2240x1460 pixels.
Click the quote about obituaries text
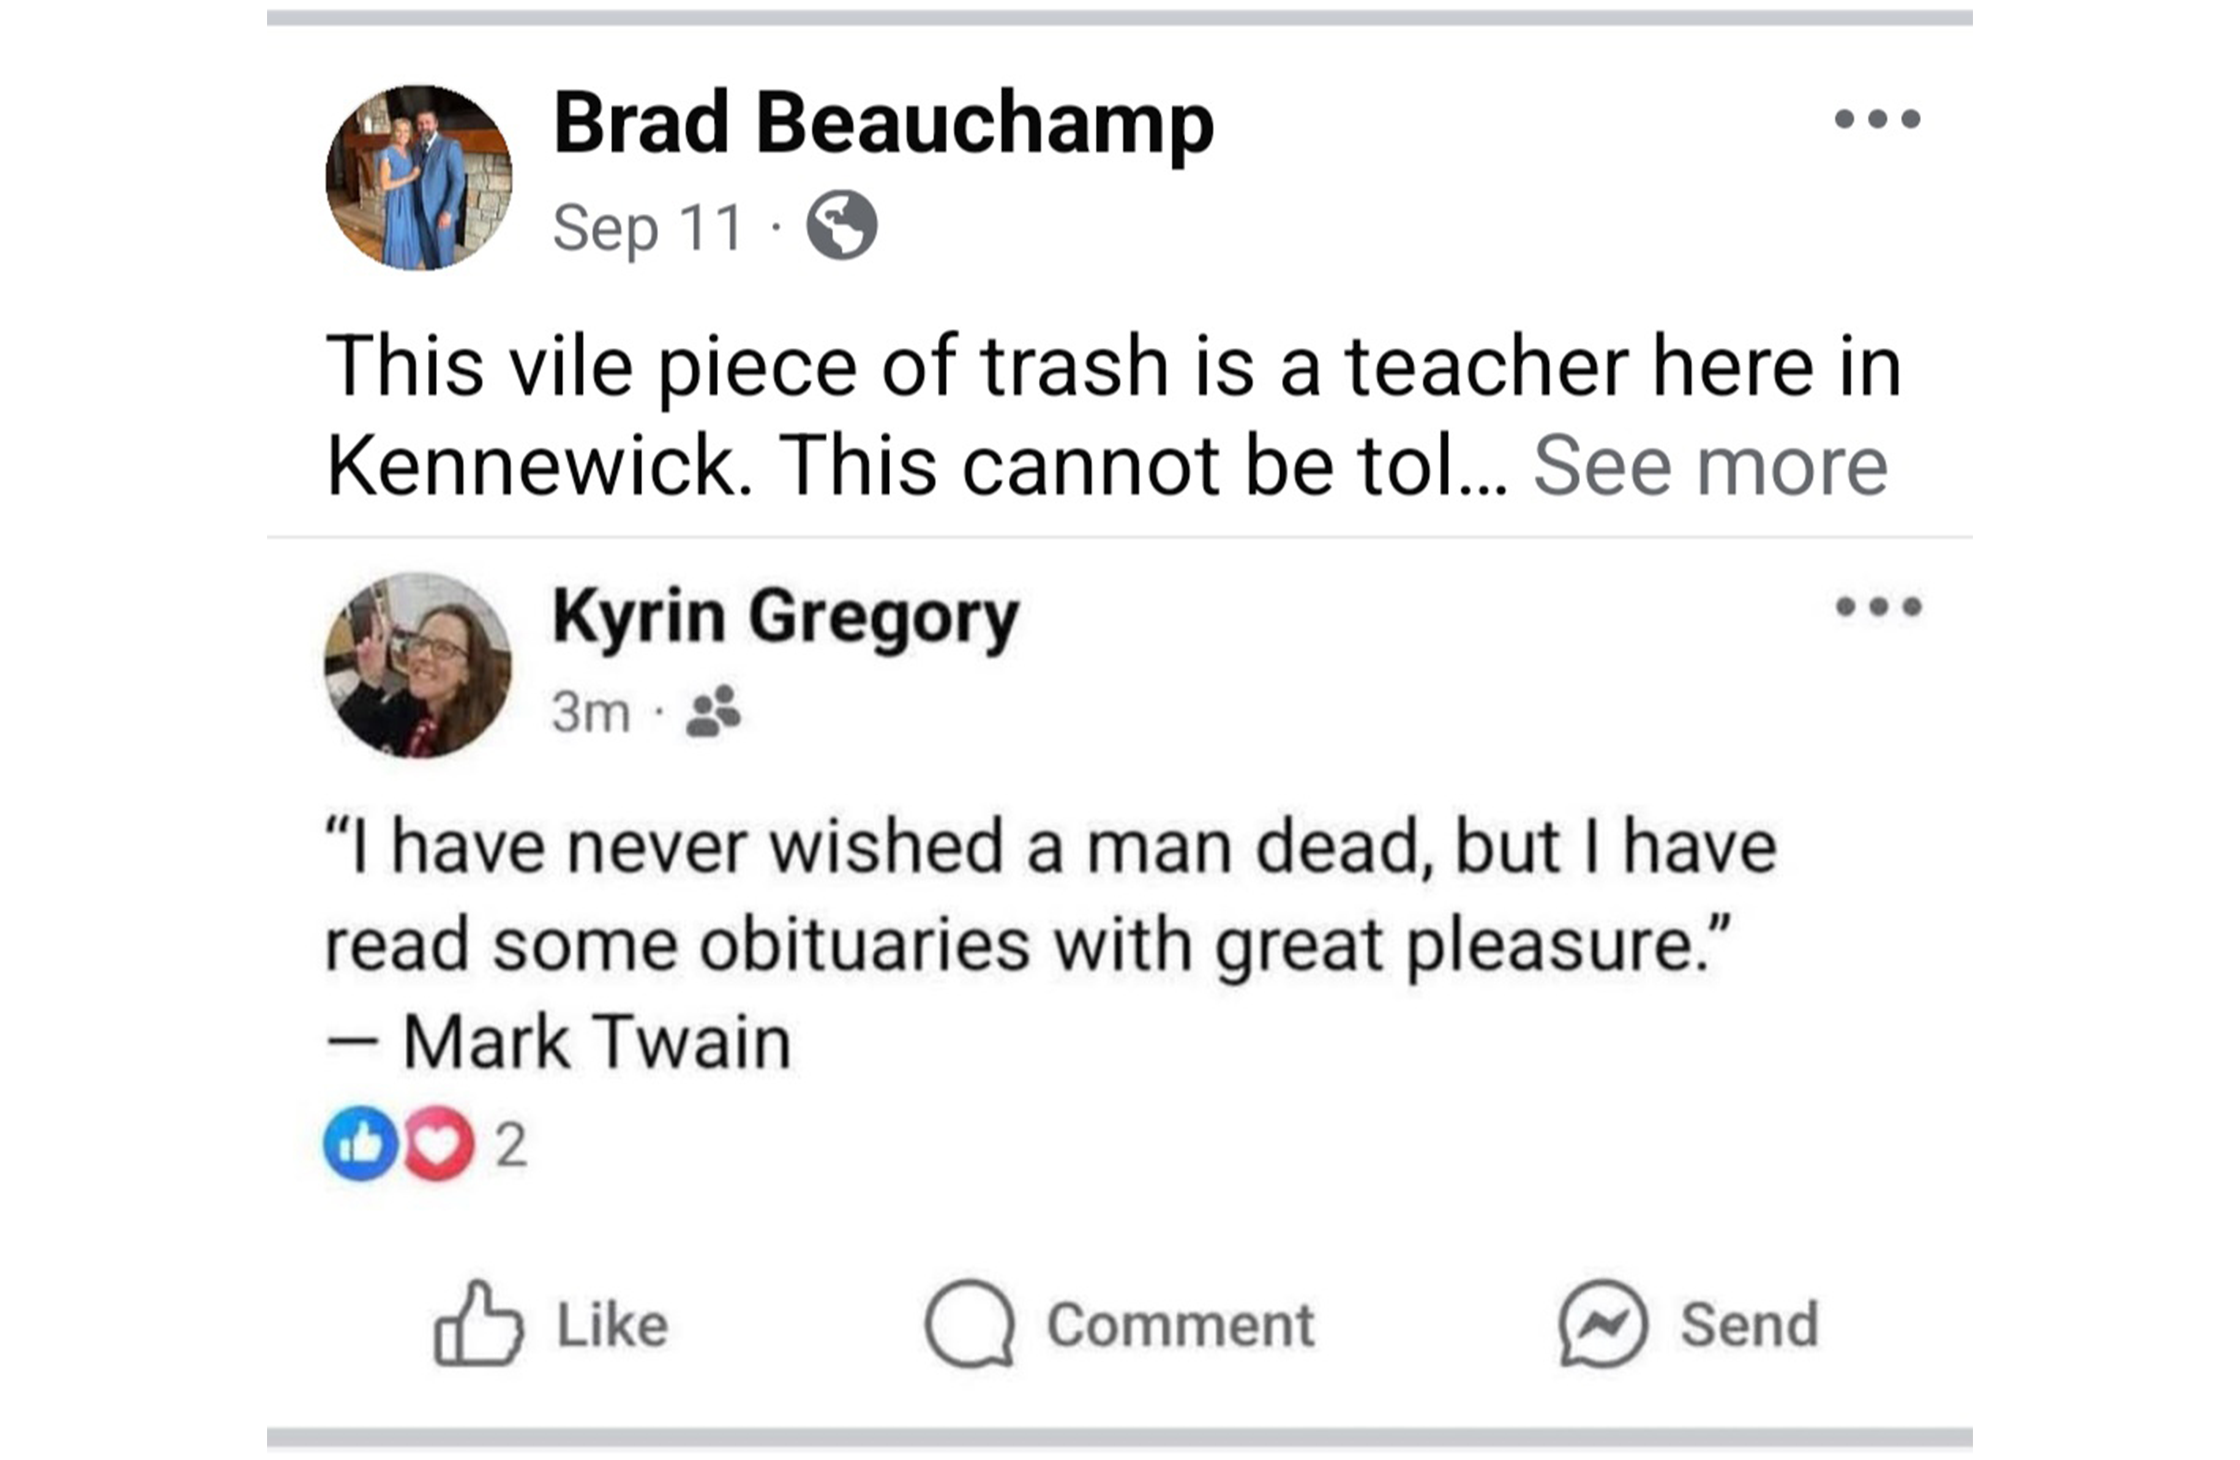[x=1050, y=895]
